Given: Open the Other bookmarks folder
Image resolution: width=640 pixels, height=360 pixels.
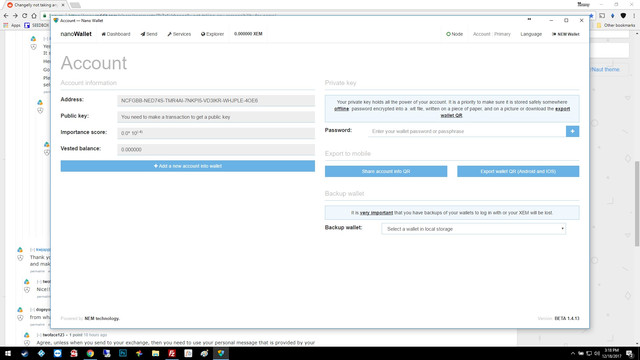Looking at the screenshot, I should coord(616,25).
